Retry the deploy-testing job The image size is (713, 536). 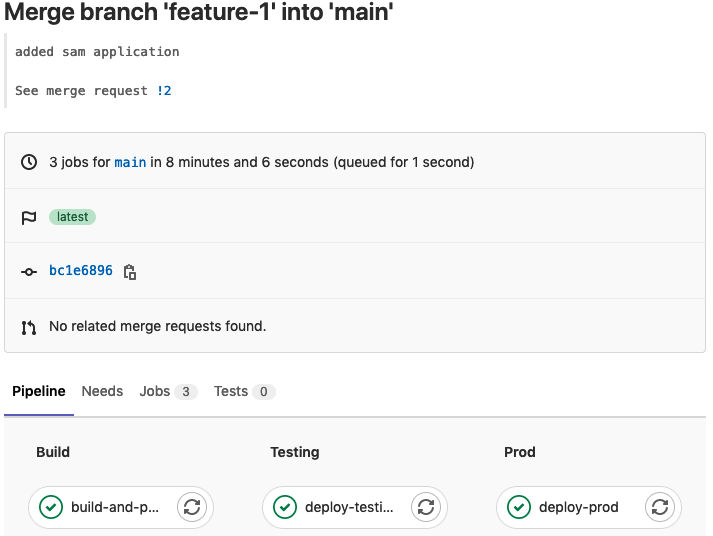[426, 507]
